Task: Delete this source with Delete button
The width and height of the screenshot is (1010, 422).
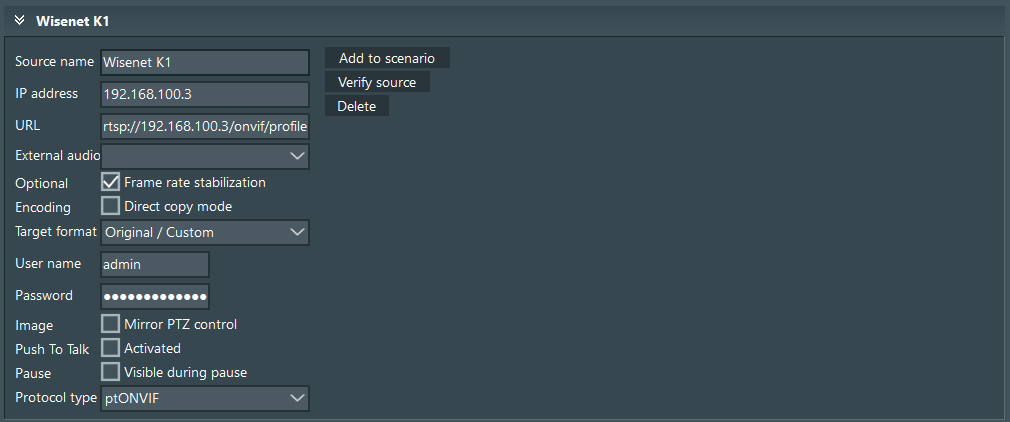Action: tap(357, 106)
